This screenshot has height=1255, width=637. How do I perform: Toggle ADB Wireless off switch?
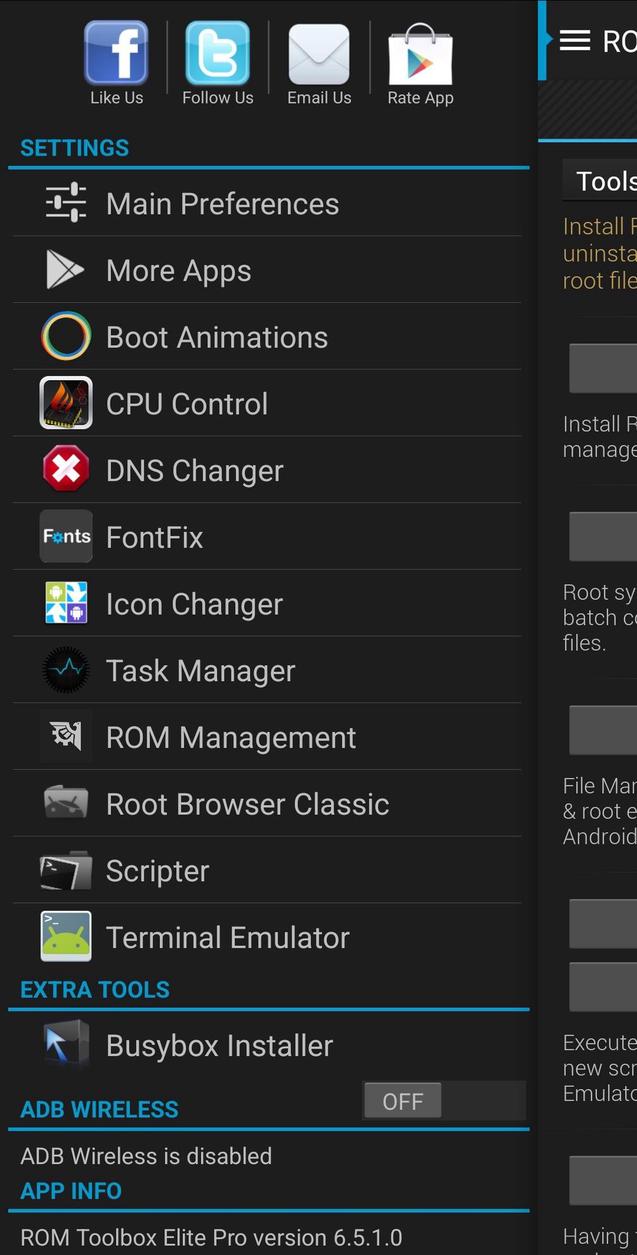point(402,1101)
